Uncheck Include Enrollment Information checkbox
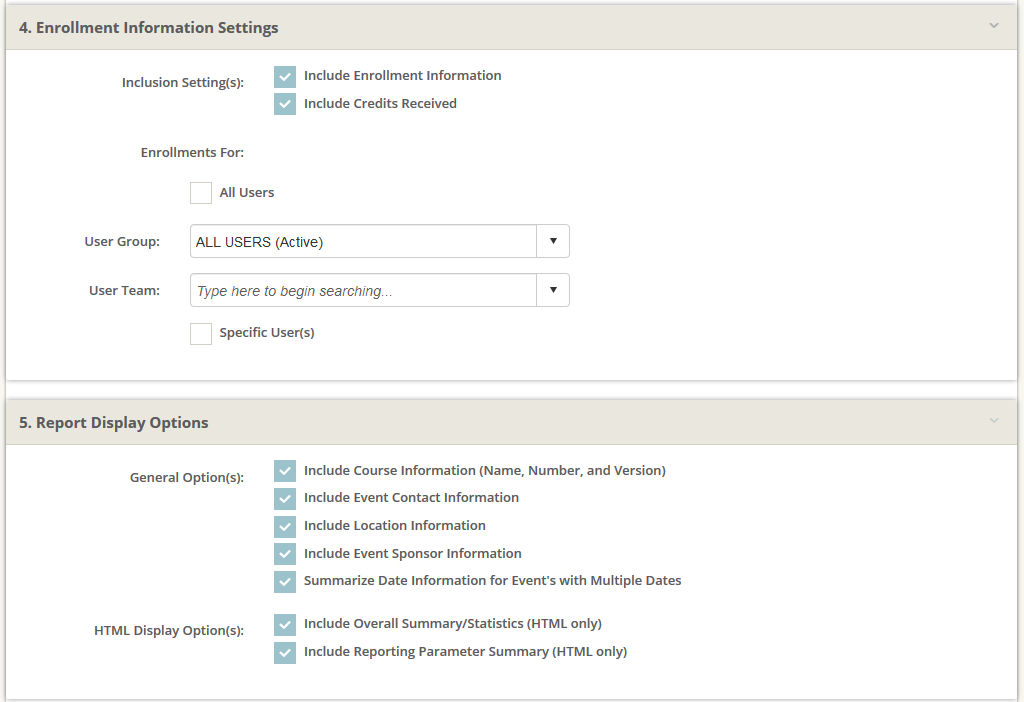This screenshot has height=702, width=1024. tap(285, 77)
